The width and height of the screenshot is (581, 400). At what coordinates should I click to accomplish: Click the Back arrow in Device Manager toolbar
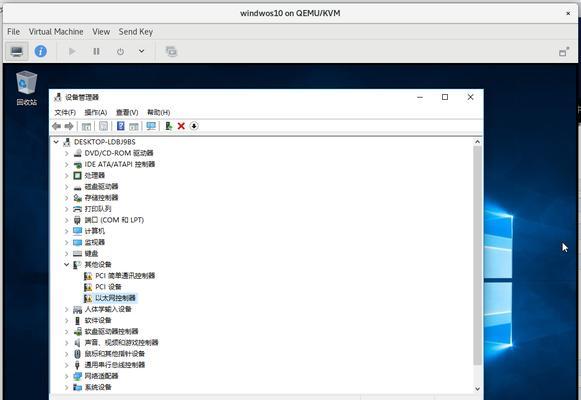tap(56, 126)
